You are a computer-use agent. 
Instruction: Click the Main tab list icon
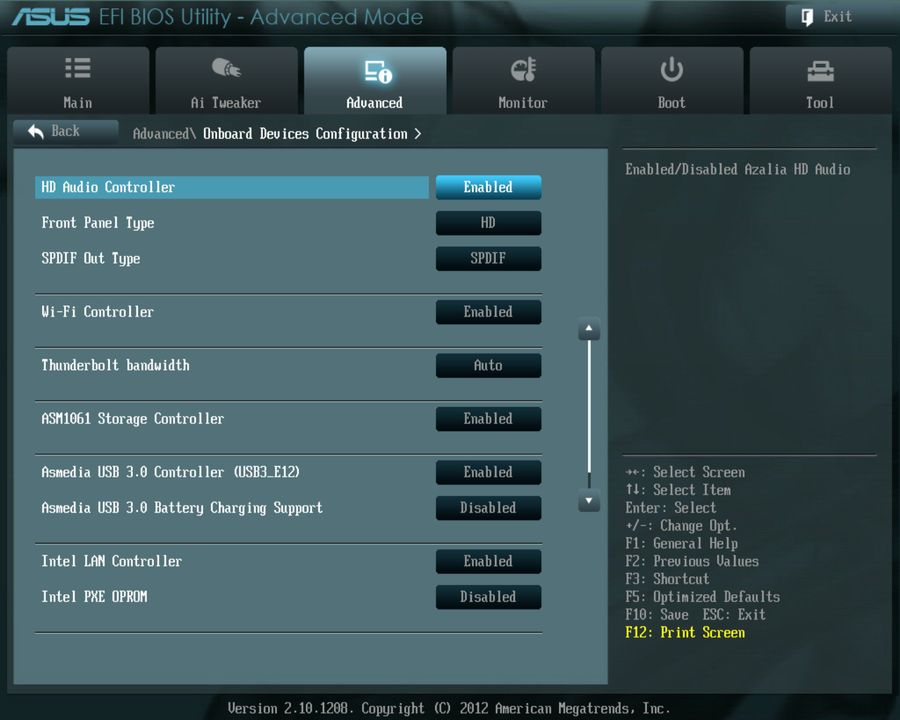[78, 68]
